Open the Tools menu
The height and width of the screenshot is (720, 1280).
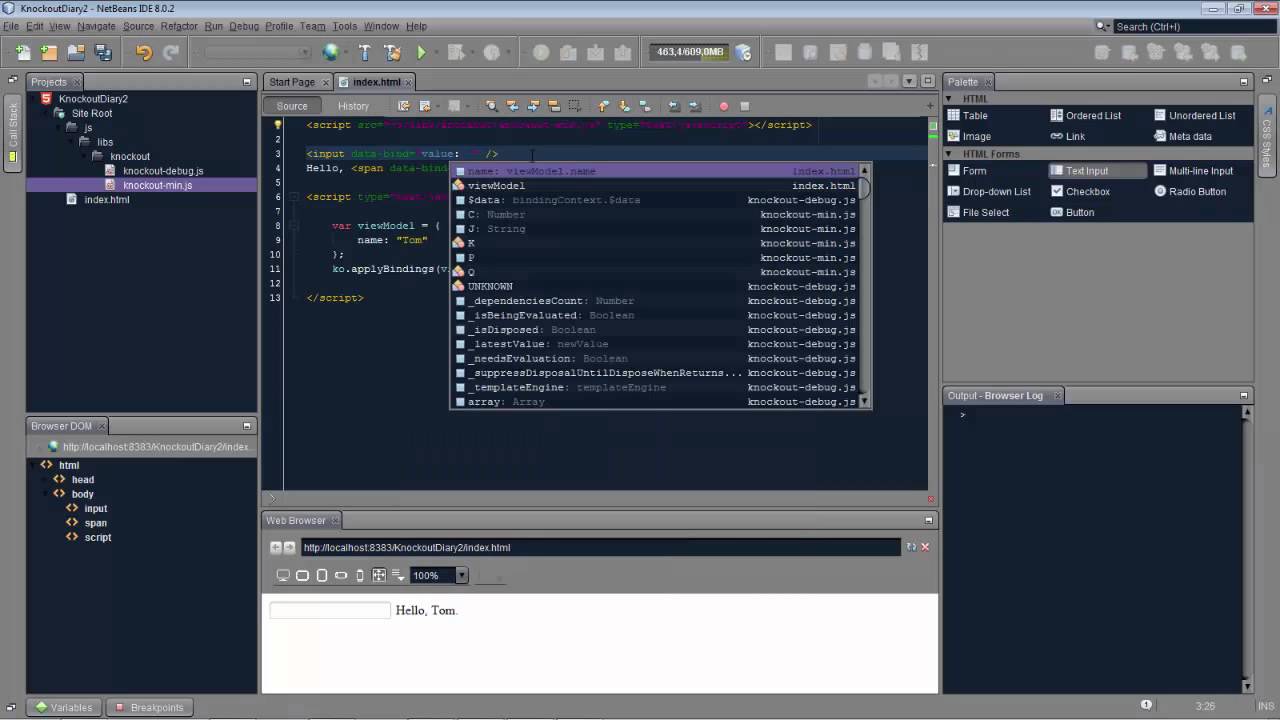pyautogui.click(x=344, y=26)
